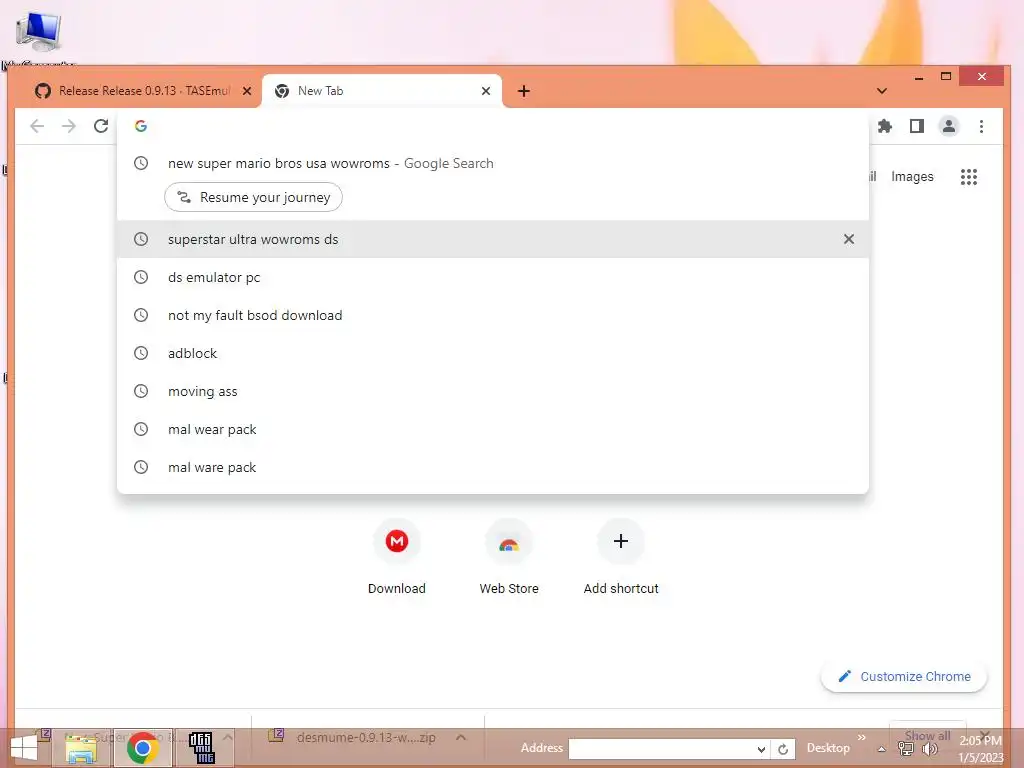Click the back navigation arrow

point(37,126)
